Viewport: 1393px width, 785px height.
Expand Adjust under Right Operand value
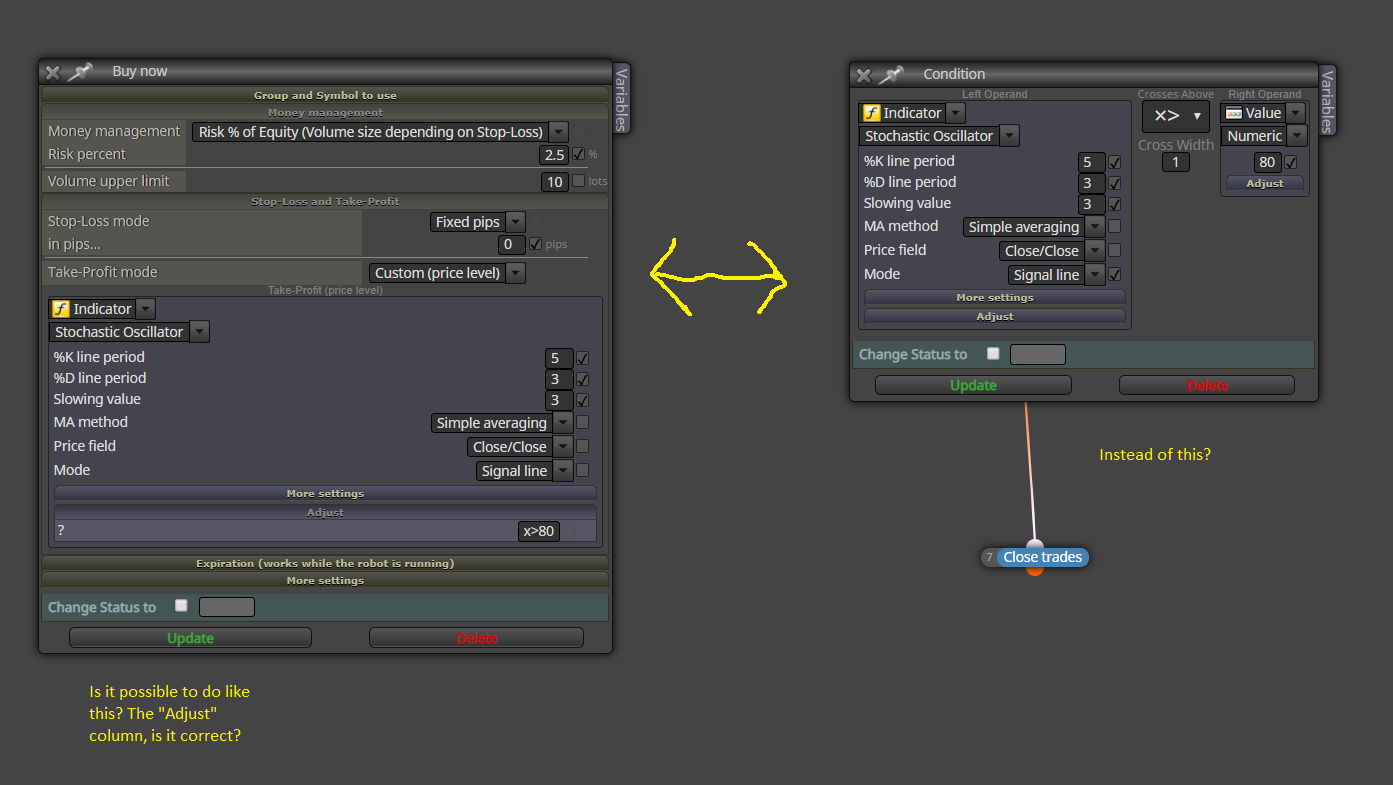[1265, 183]
